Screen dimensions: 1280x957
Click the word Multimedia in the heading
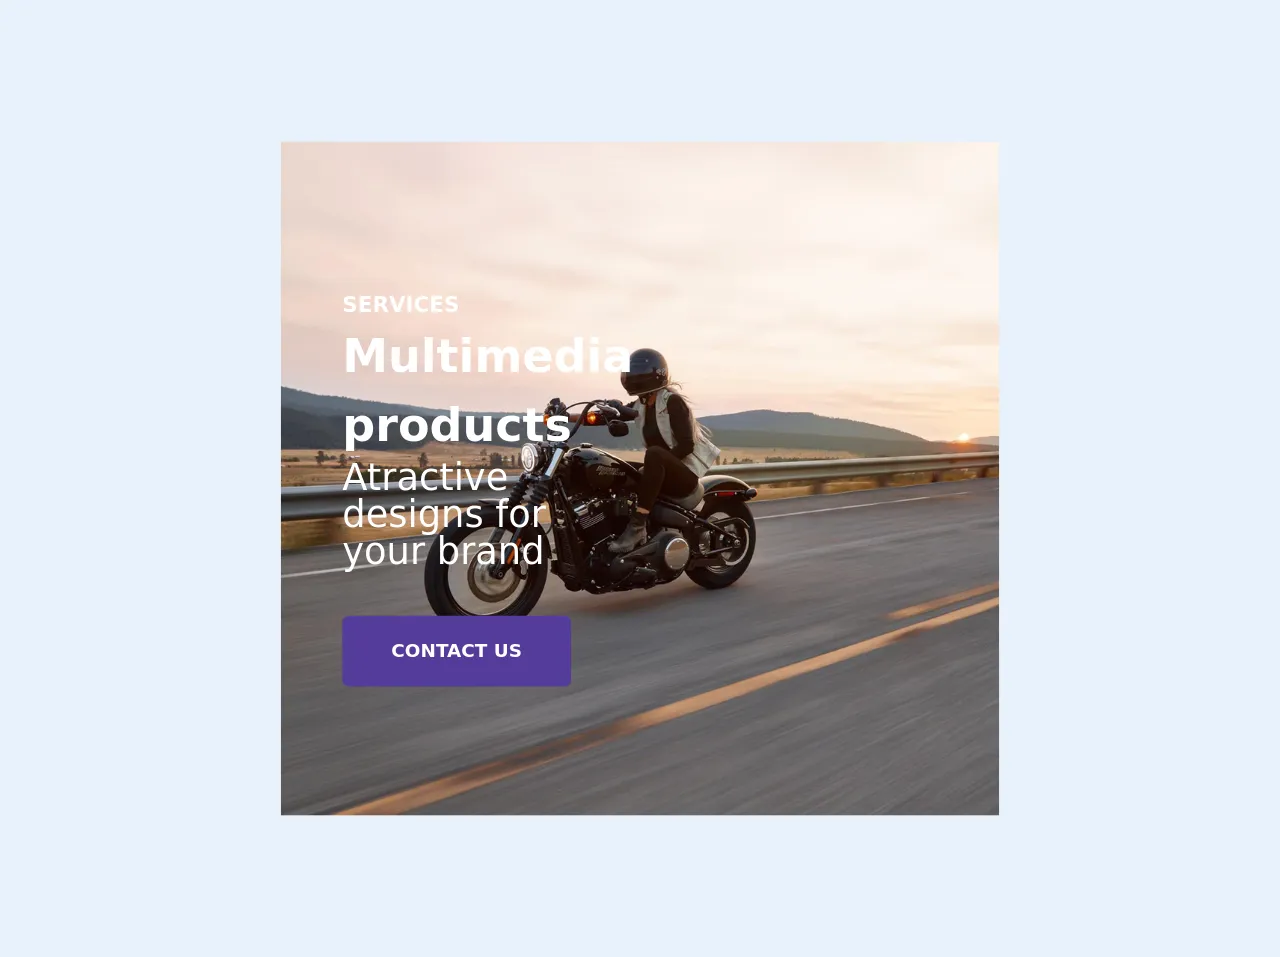click(x=487, y=356)
